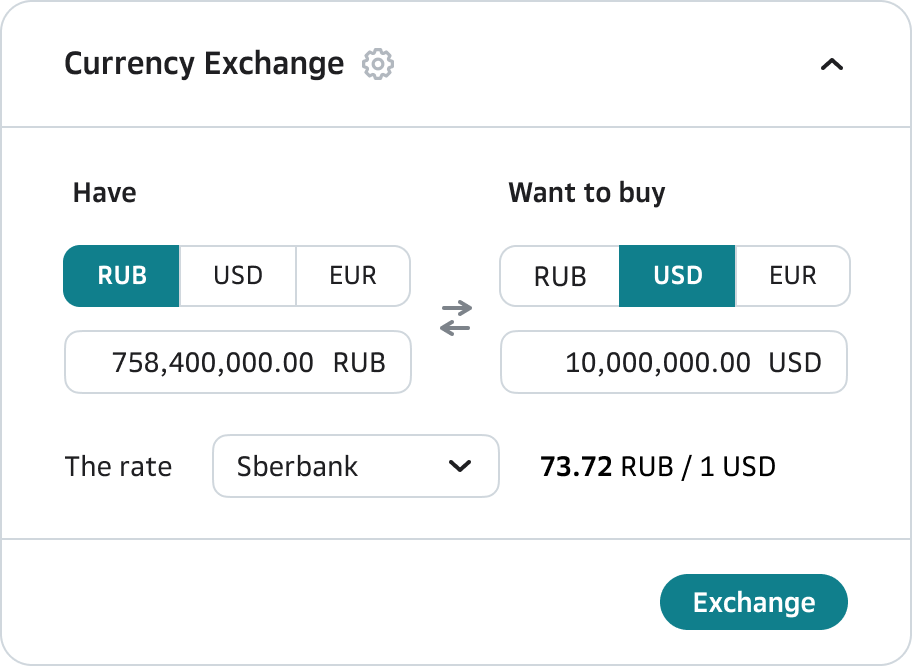Click the 73.72 RUB / 1 USD rate text

click(x=658, y=466)
